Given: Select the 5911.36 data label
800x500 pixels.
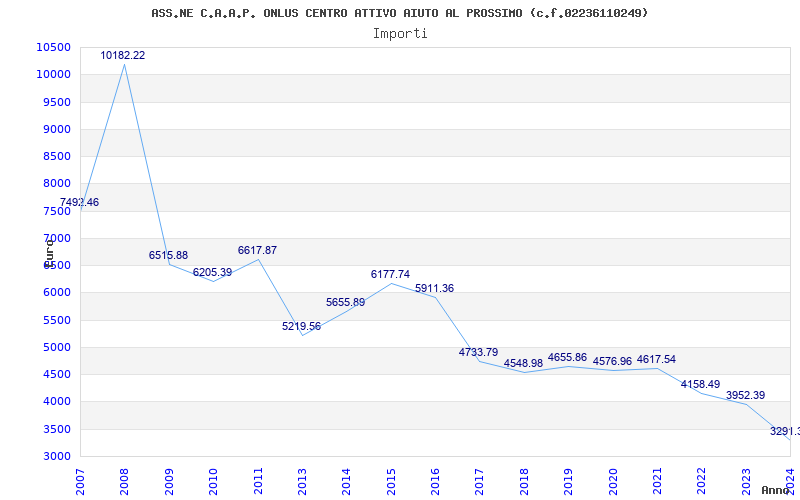Looking at the screenshot, I should (434, 289).
